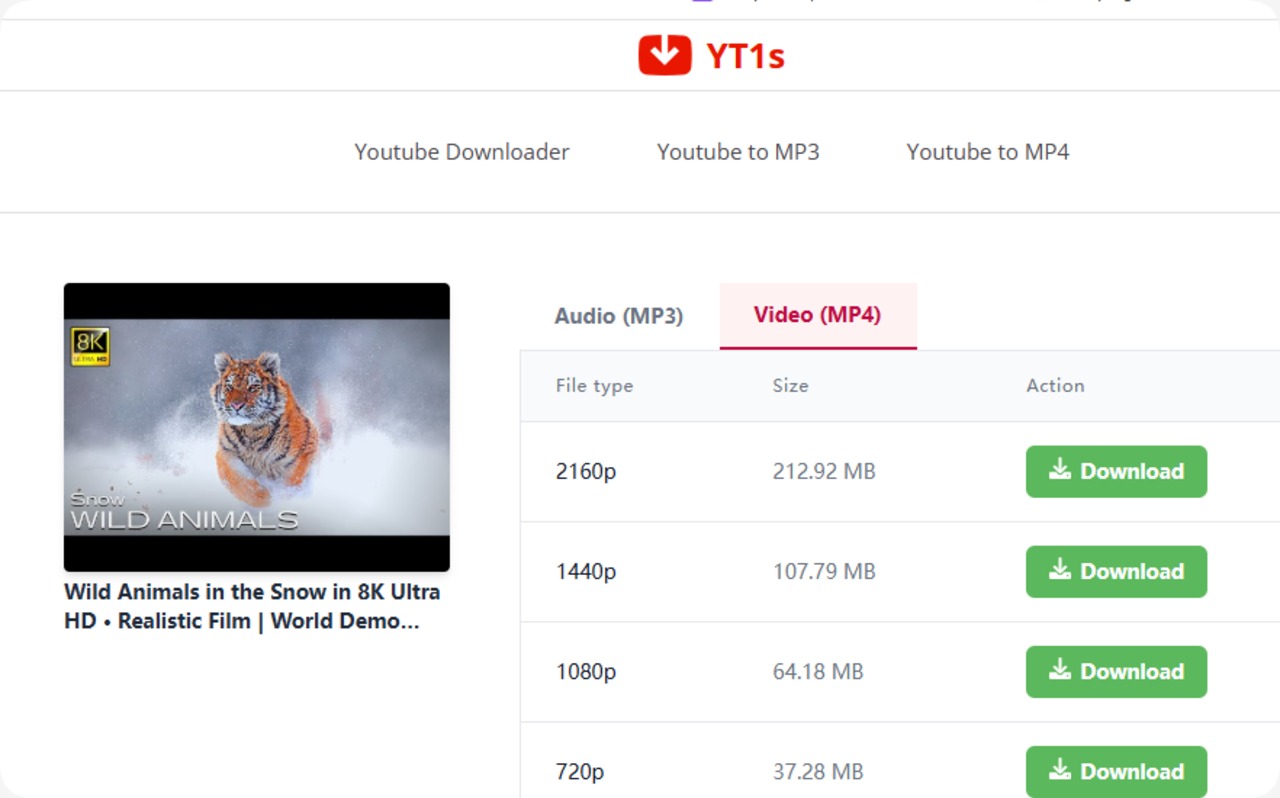Click the 64.18 MB size value

click(x=818, y=671)
